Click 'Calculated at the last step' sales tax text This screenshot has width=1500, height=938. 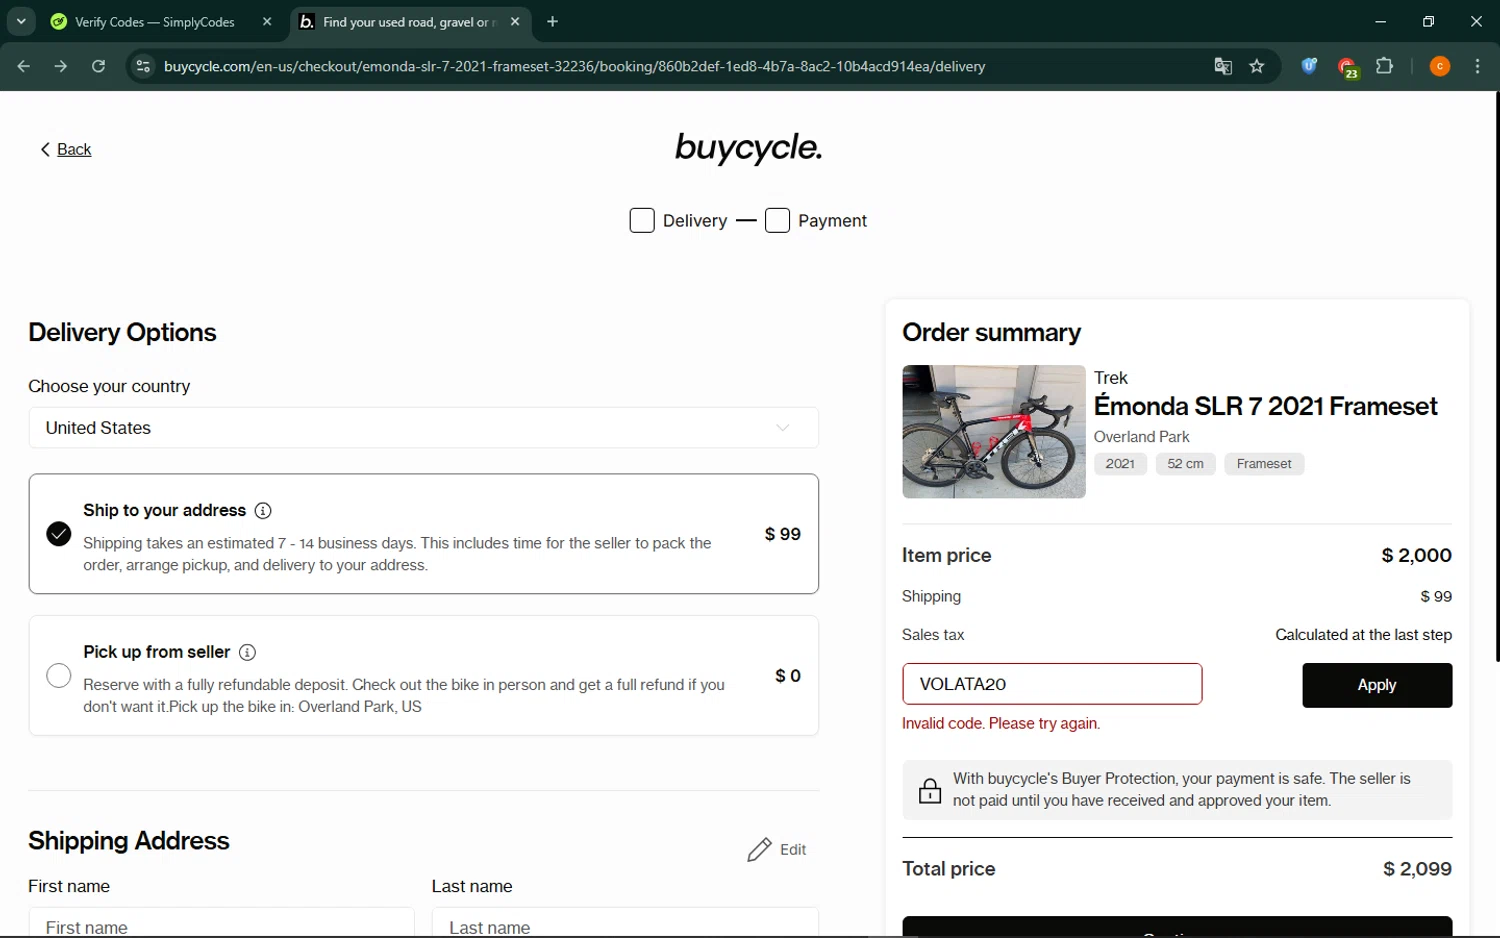pos(1364,635)
